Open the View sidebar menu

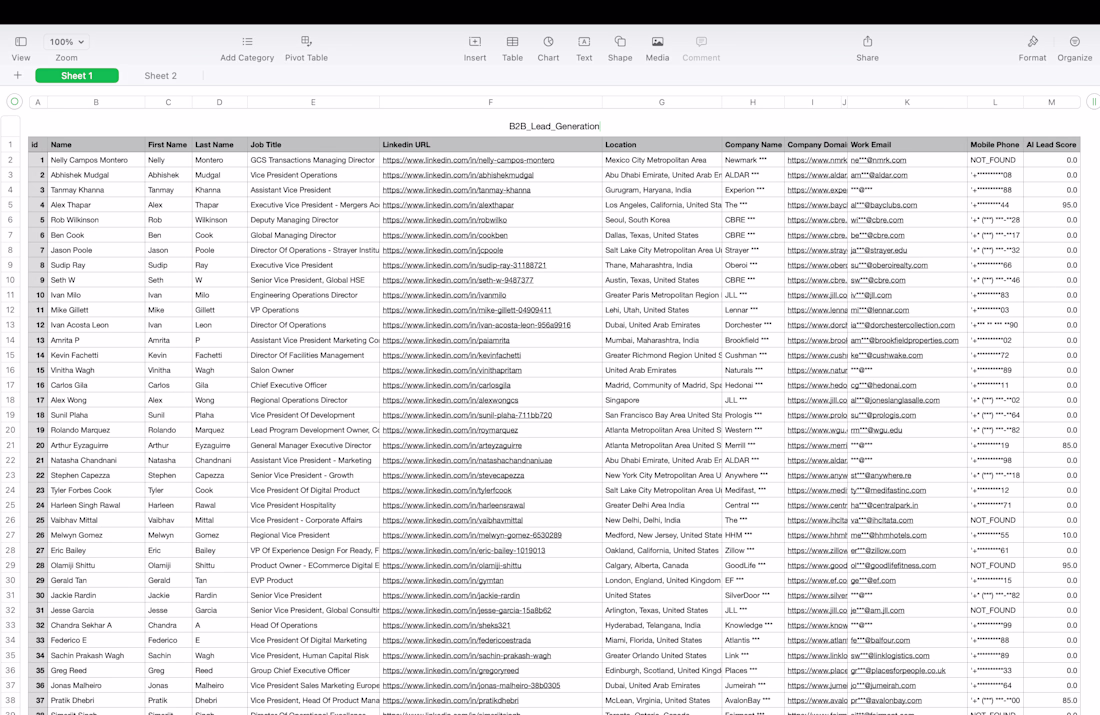(20, 48)
